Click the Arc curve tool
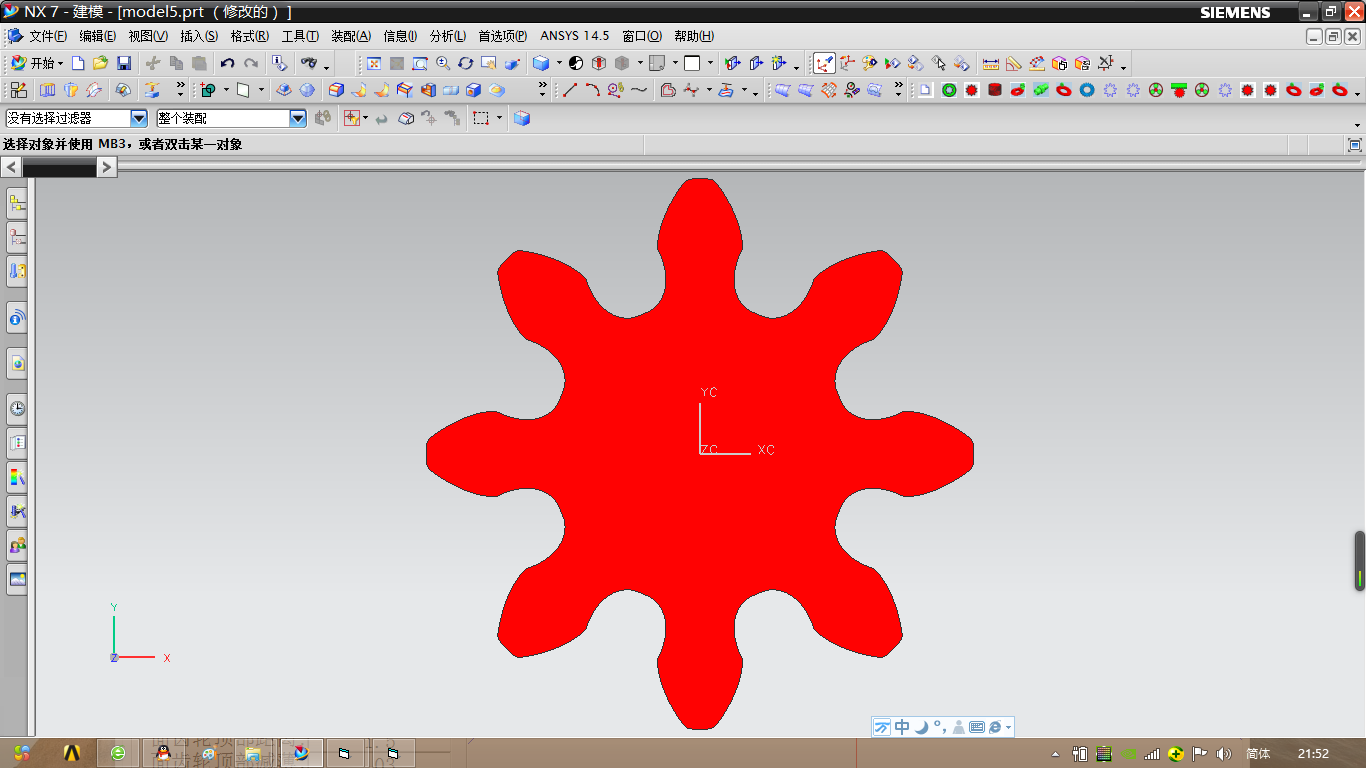 tap(592, 90)
